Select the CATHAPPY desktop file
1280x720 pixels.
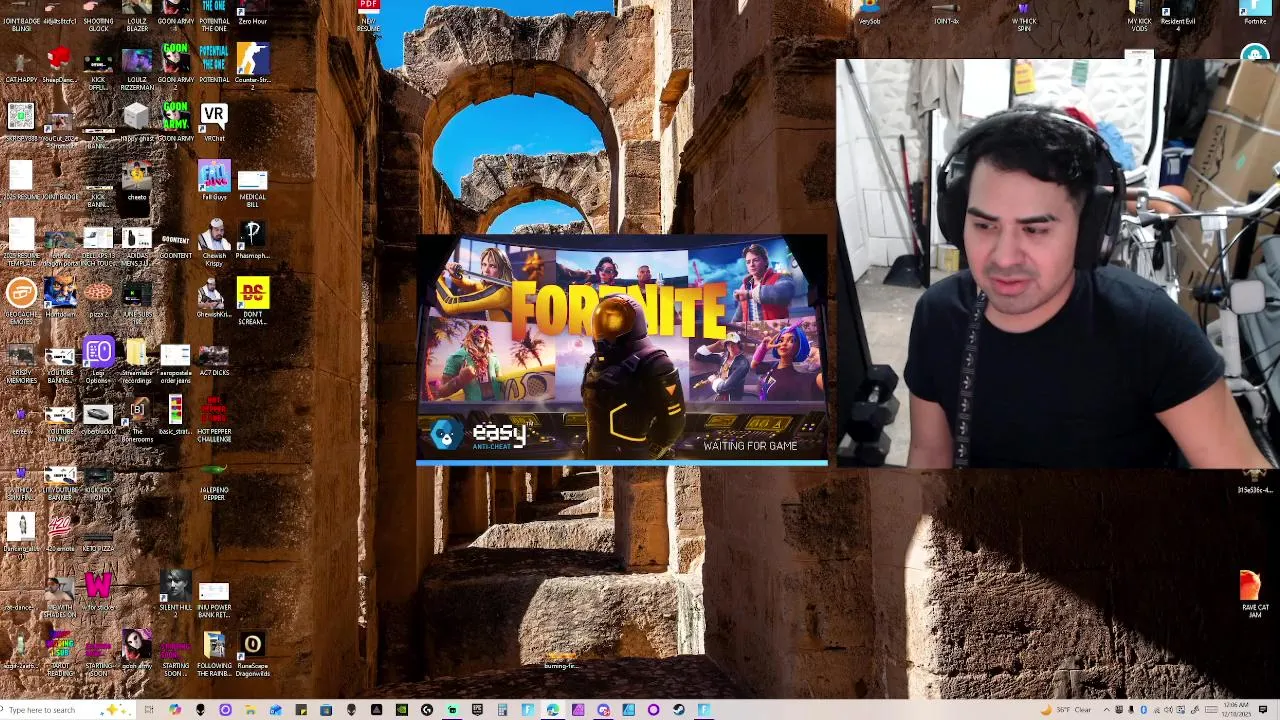pos(21,66)
